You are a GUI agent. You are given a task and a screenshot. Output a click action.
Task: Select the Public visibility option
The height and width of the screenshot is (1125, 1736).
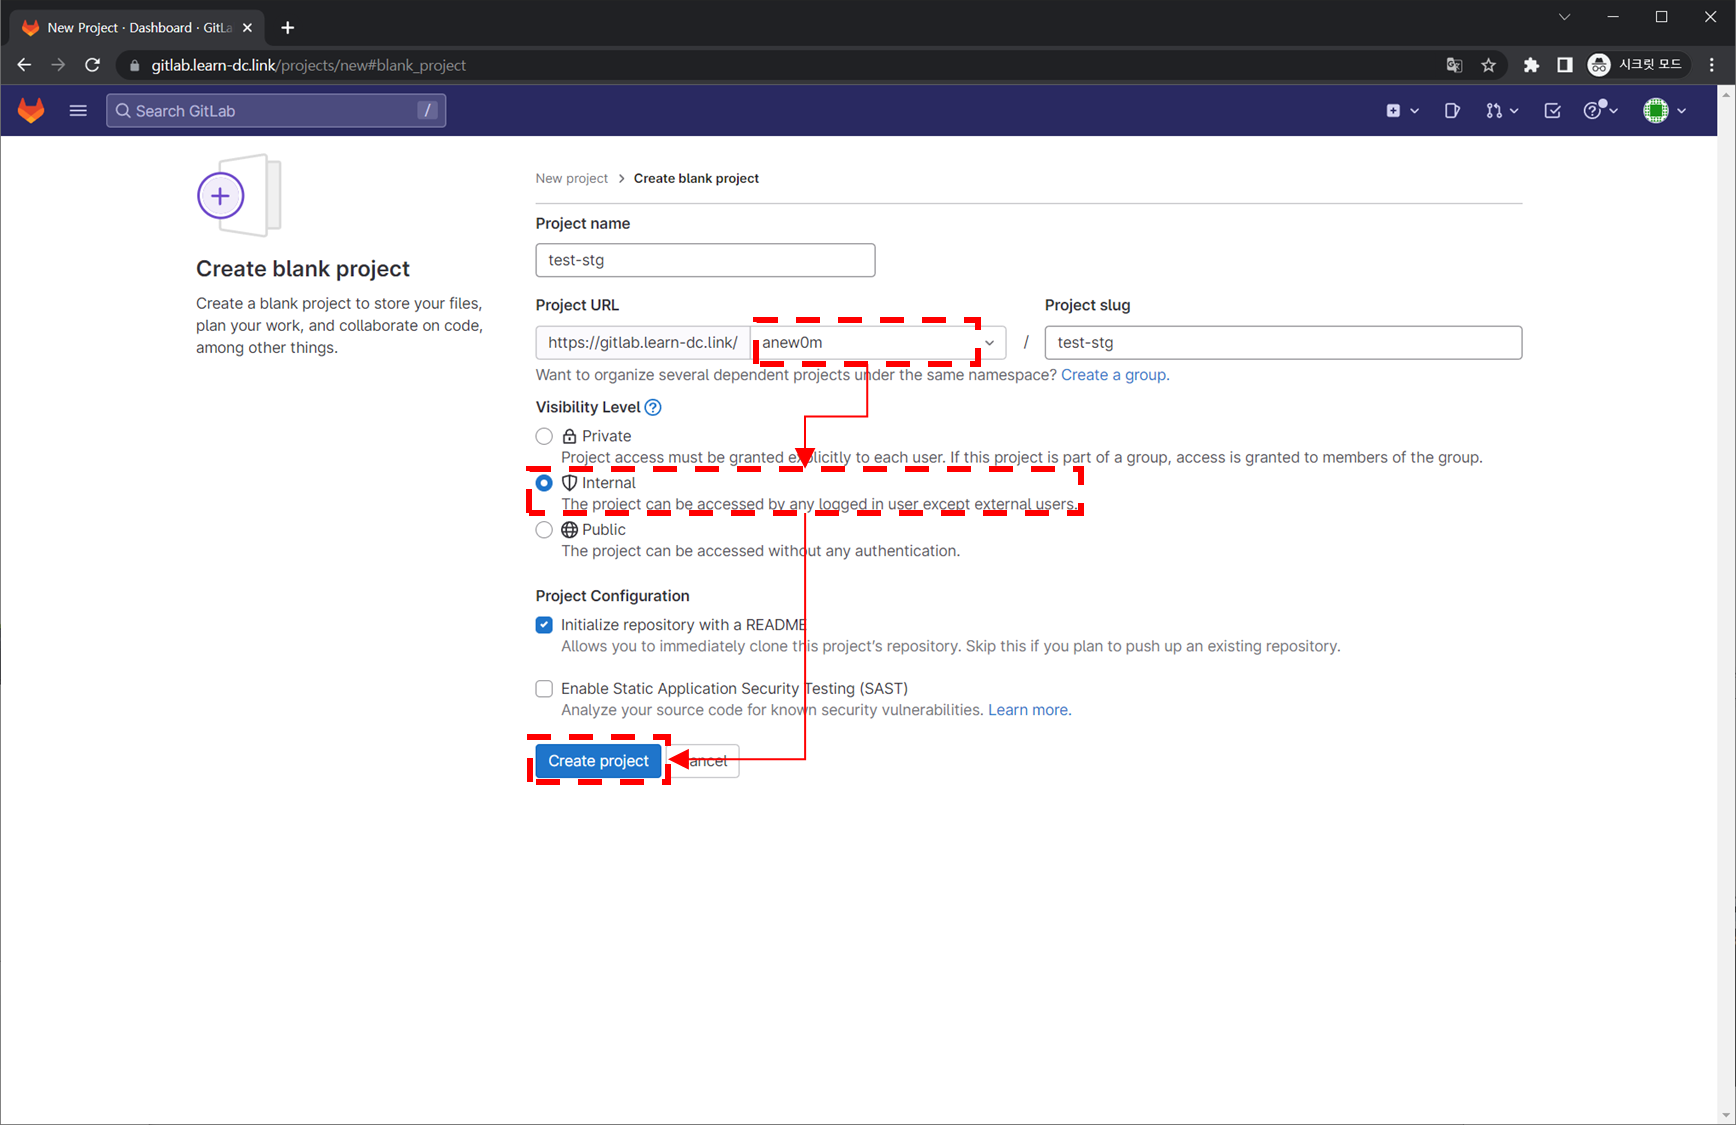tap(544, 530)
